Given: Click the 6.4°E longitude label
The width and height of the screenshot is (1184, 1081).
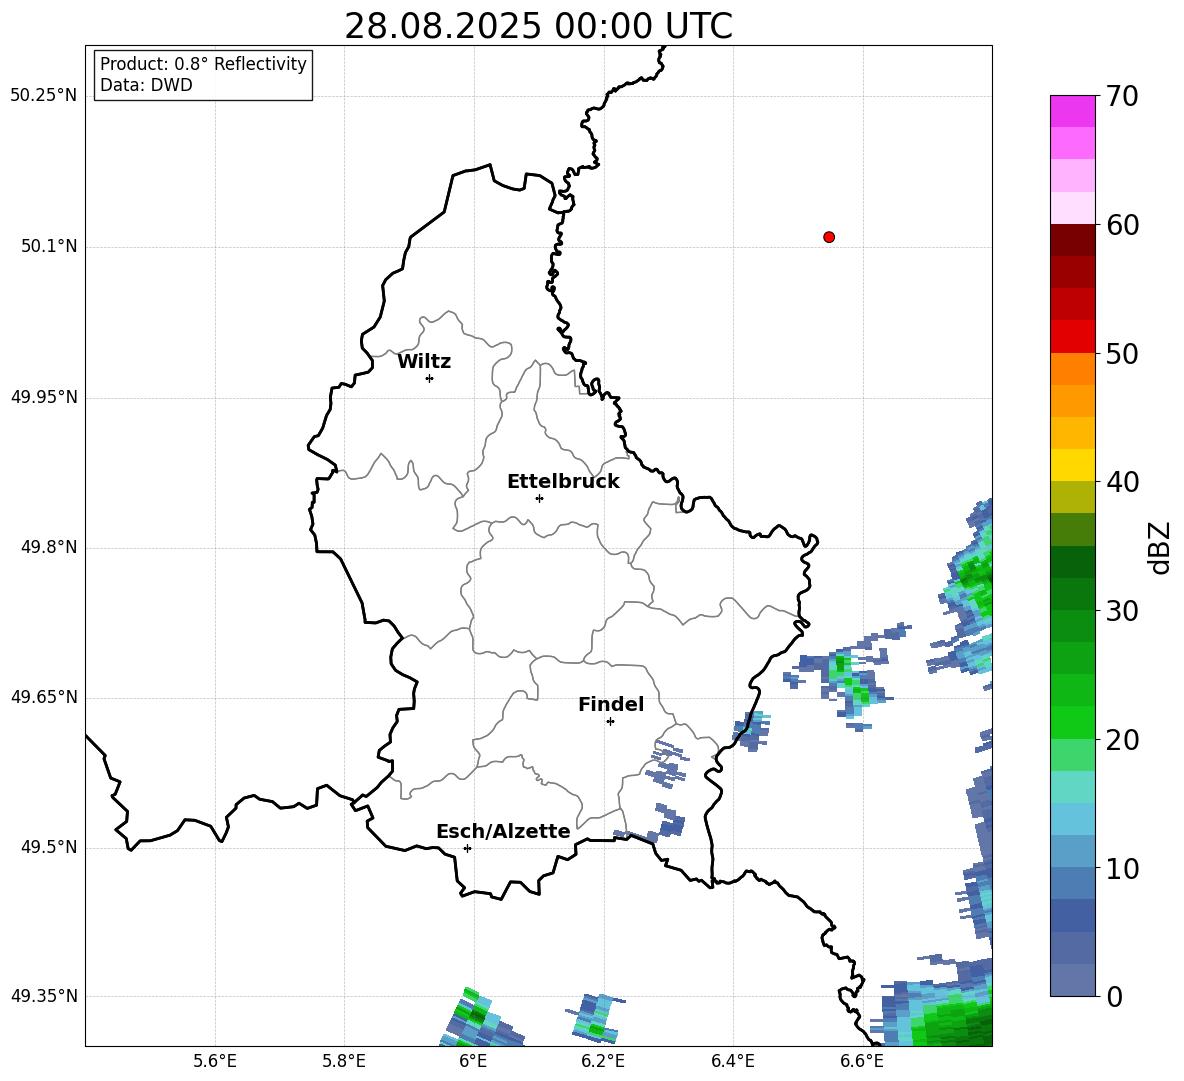Looking at the screenshot, I should point(732,1061).
